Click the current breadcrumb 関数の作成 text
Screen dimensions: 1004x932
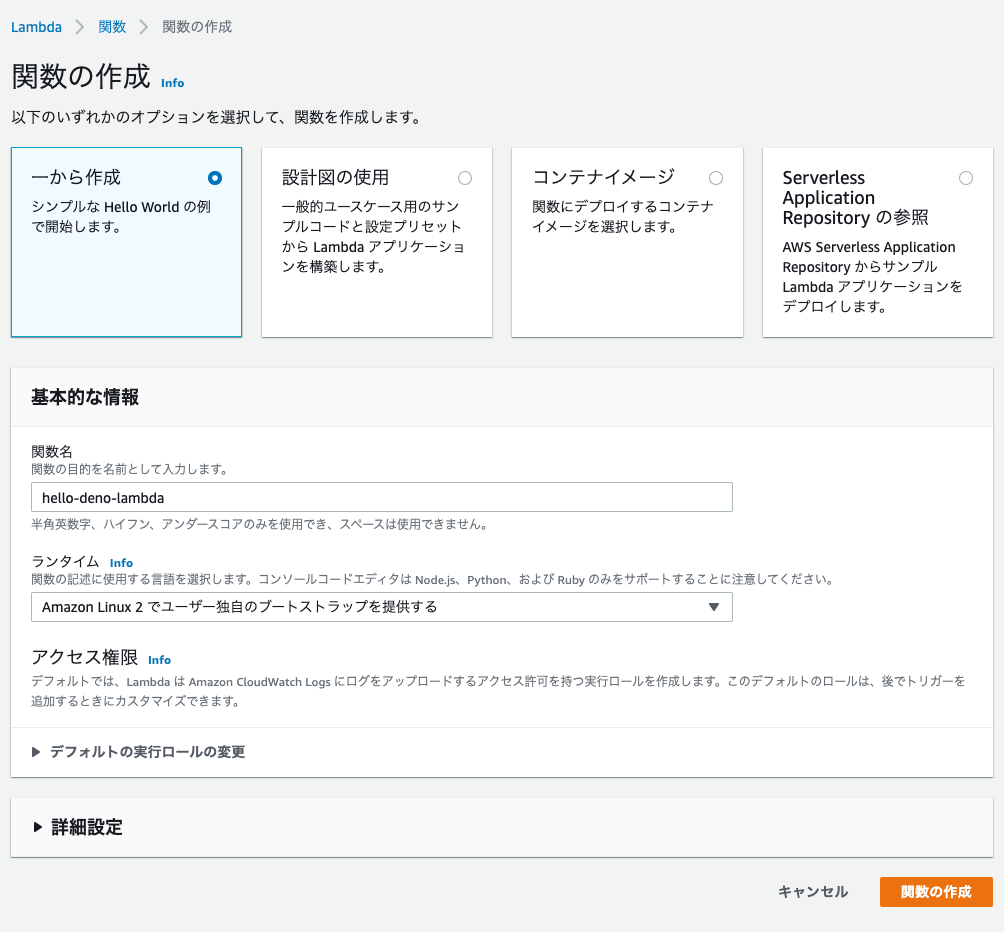tap(197, 27)
